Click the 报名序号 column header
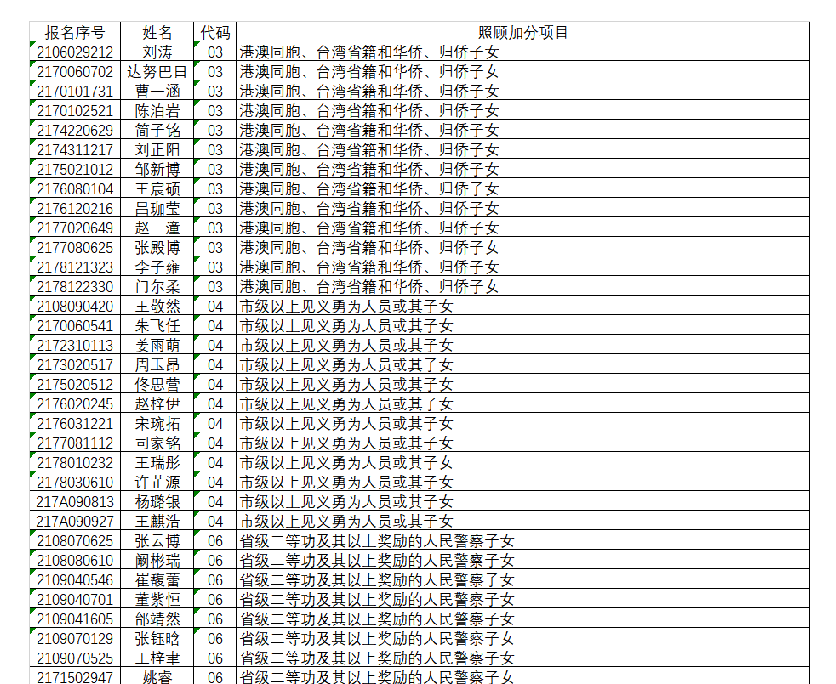This screenshot has width=836, height=684. click(x=75, y=33)
